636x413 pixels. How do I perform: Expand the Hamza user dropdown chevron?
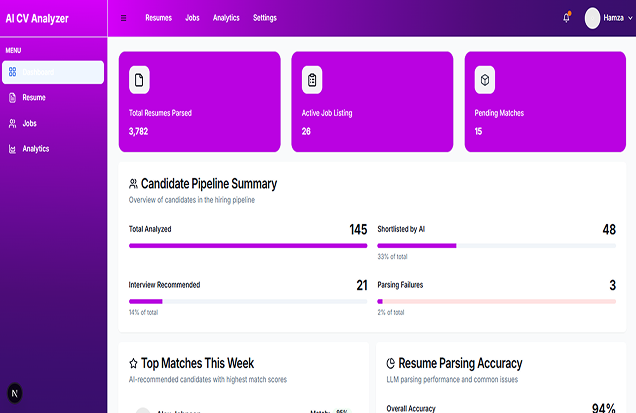pos(629,18)
